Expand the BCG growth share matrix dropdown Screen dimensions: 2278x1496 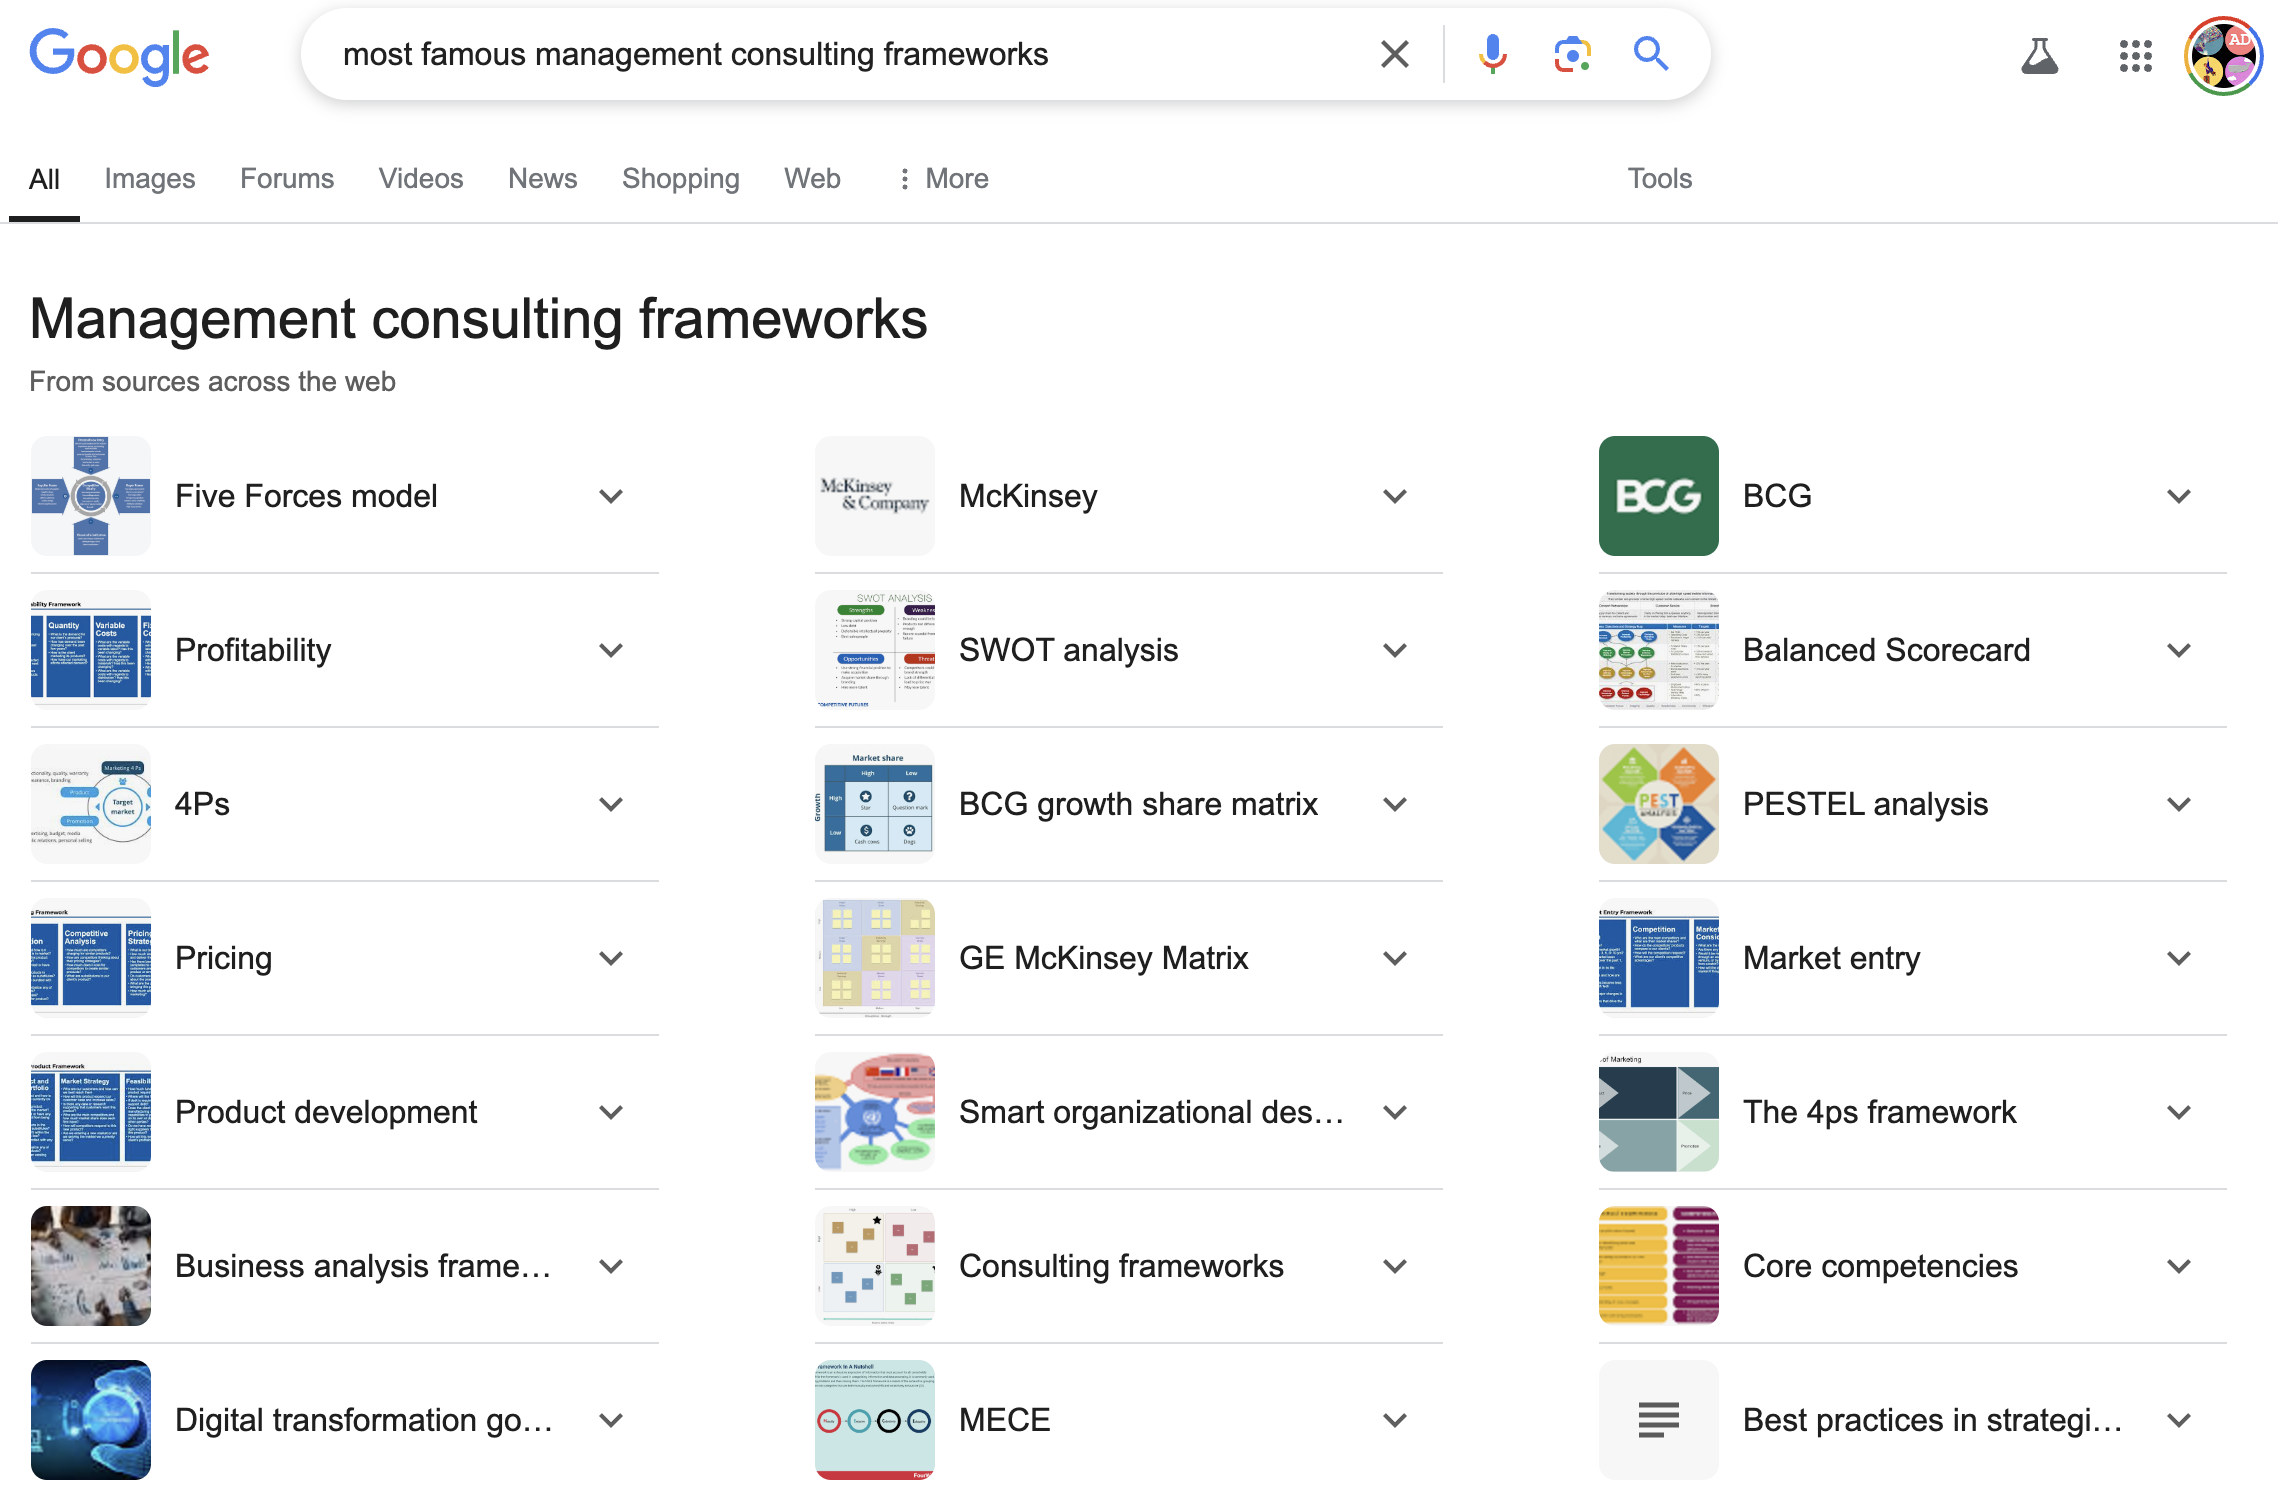pyautogui.click(x=1395, y=803)
